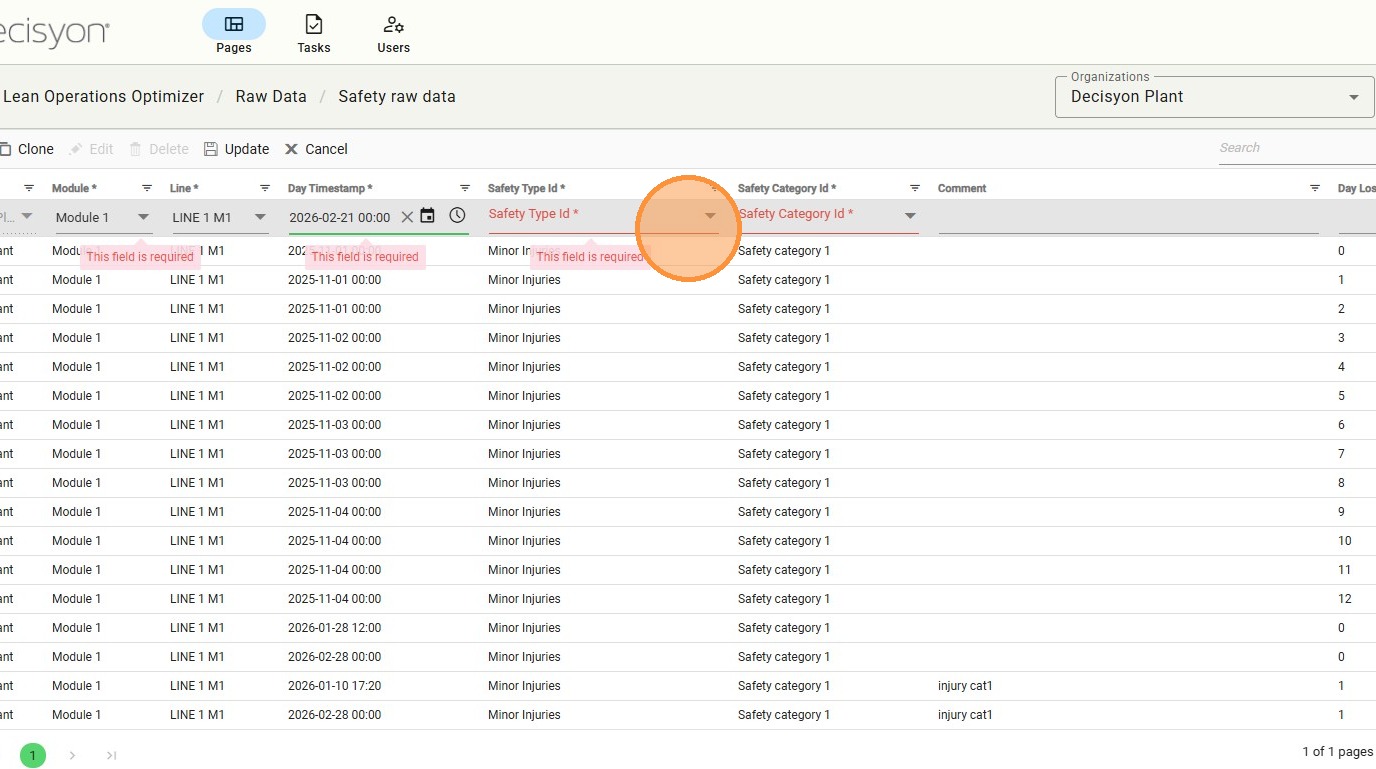
Task: Open the calendar date picker icon
Action: pos(427,216)
